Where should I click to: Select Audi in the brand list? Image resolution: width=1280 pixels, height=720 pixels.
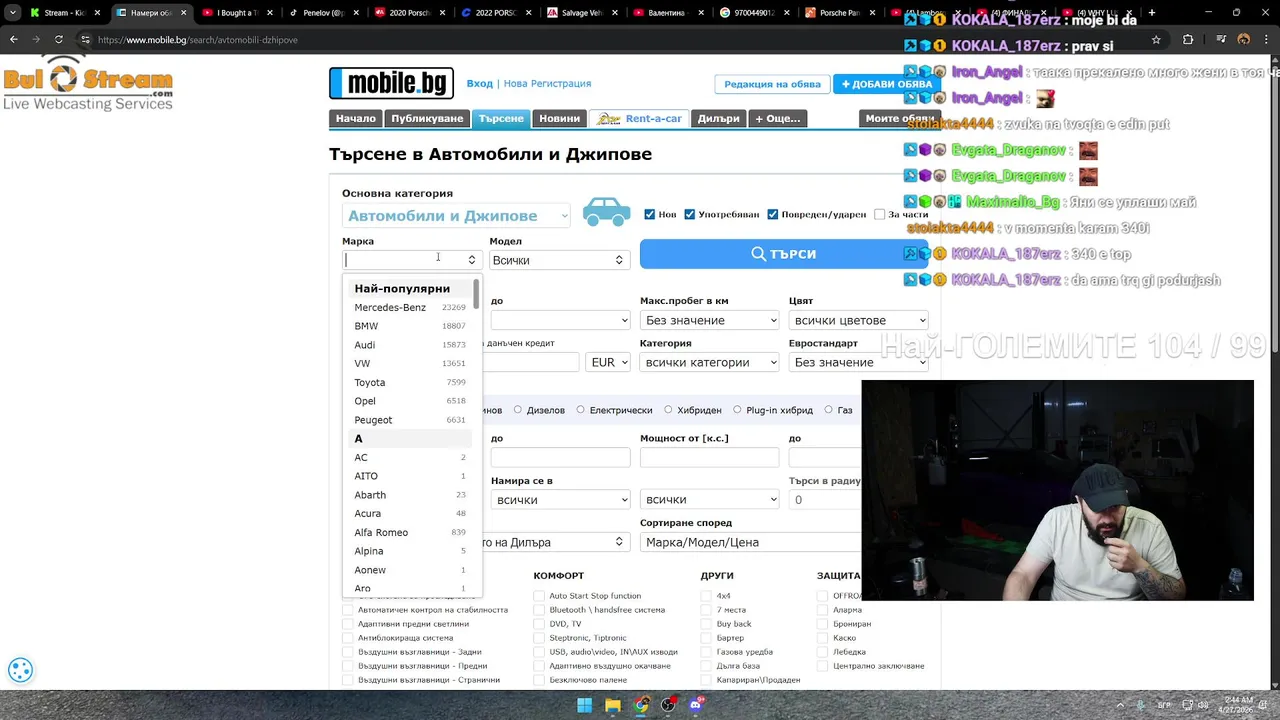tap(409, 345)
